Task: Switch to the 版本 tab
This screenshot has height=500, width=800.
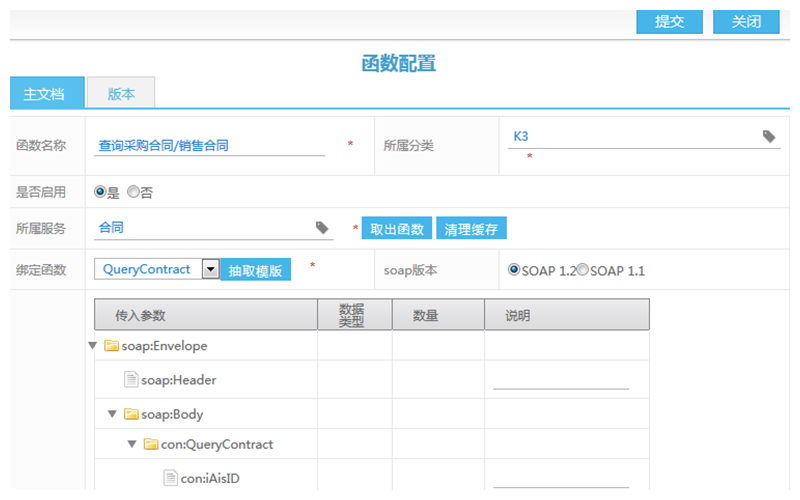Action: (x=121, y=94)
